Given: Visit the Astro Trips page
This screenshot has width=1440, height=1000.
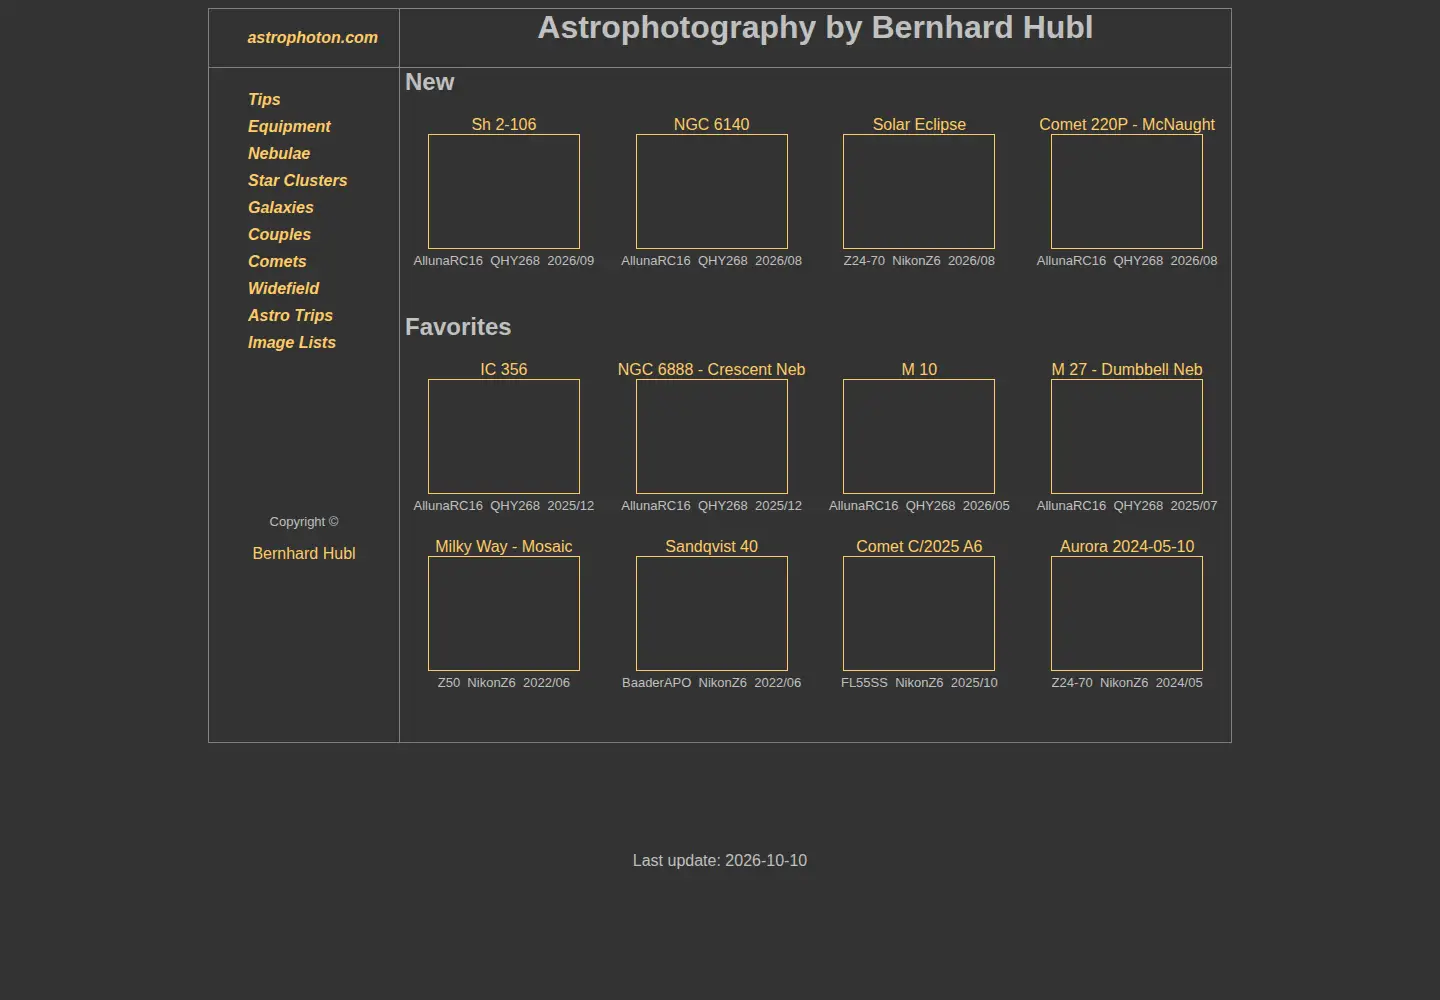Looking at the screenshot, I should click(x=290, y=315).
